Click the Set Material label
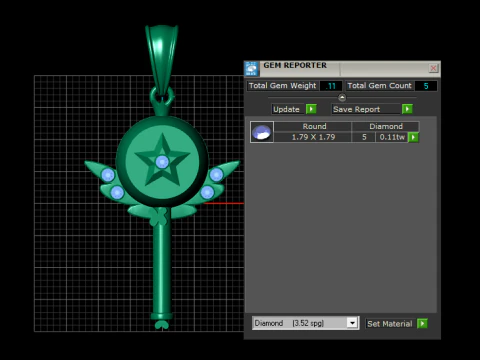The width and height of the screenshot is (480, 360). [390, 324]
